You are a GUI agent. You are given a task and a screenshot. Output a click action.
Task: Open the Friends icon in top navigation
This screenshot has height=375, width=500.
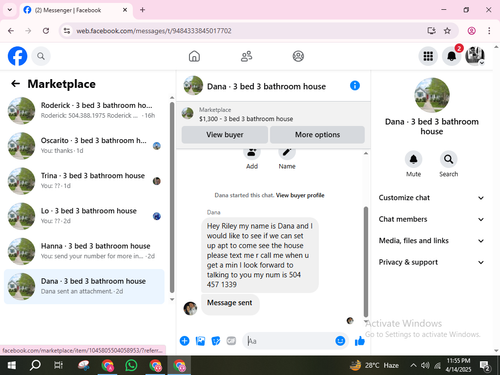point(247,56)
